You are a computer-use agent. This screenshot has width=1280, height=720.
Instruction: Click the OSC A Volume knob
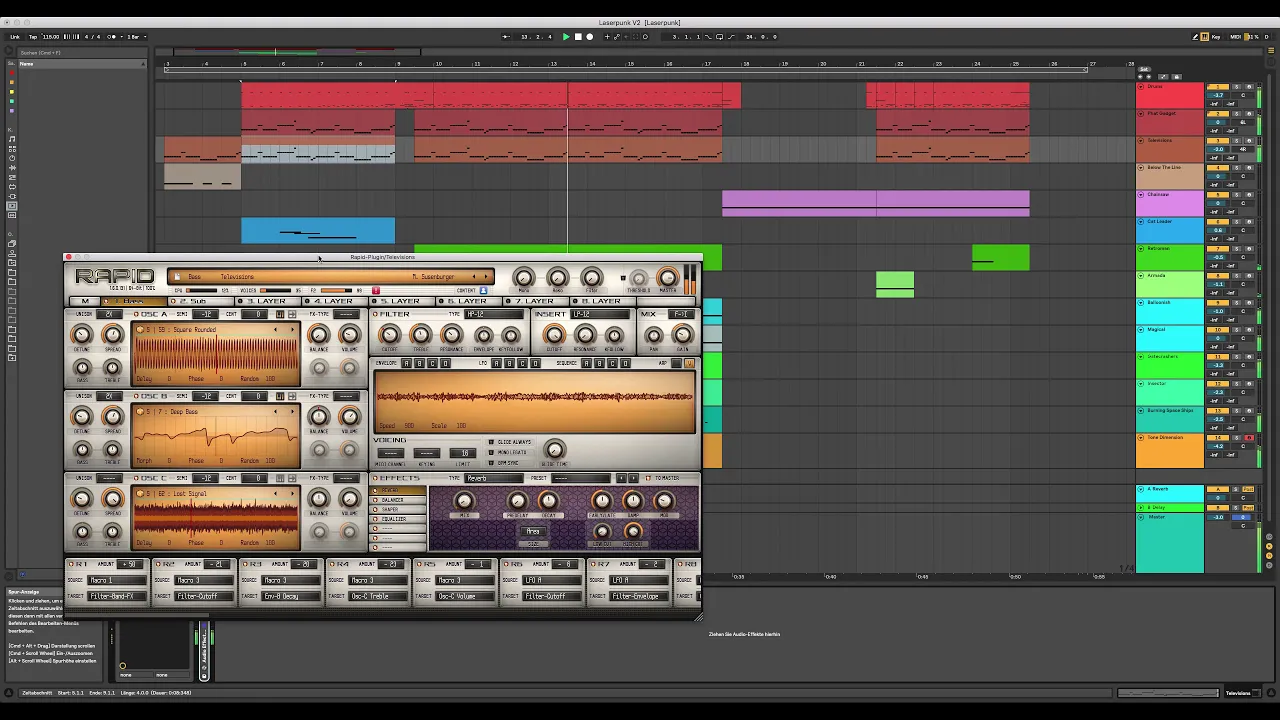pos(349,336)
